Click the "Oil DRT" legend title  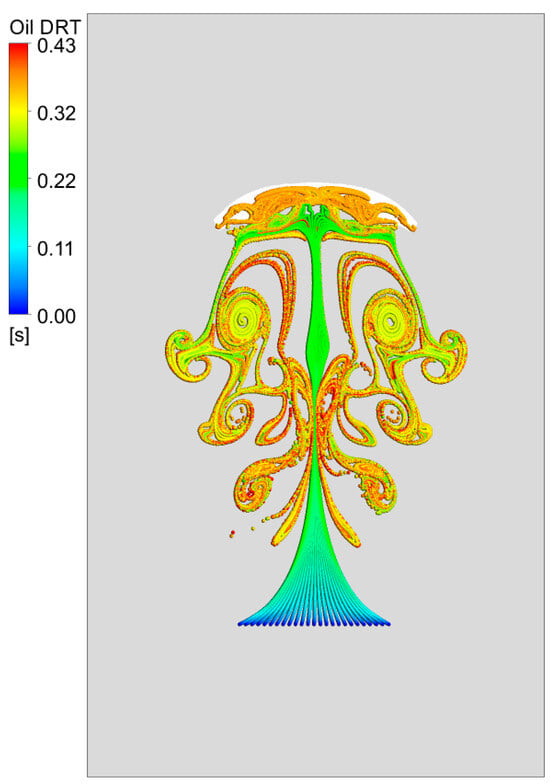(44, 26)
